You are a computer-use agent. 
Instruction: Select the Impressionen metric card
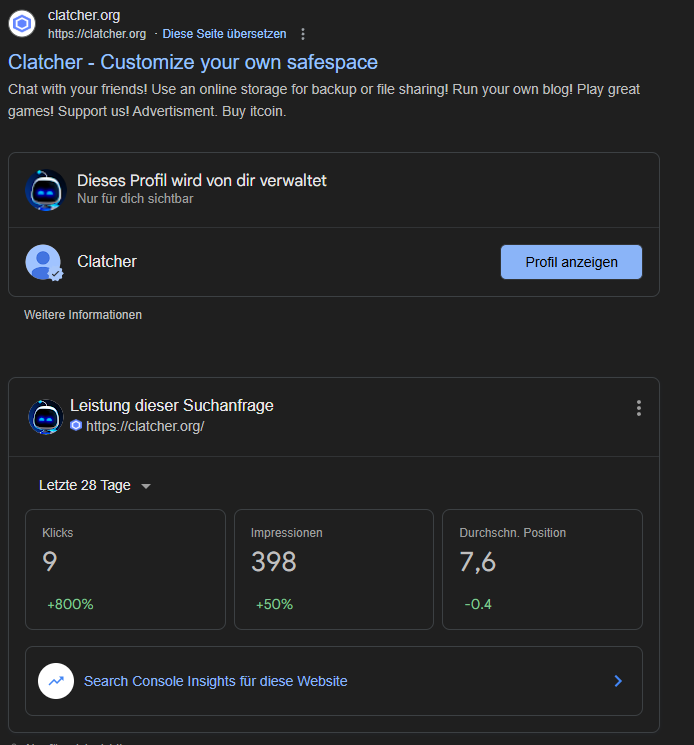point(334,569)
